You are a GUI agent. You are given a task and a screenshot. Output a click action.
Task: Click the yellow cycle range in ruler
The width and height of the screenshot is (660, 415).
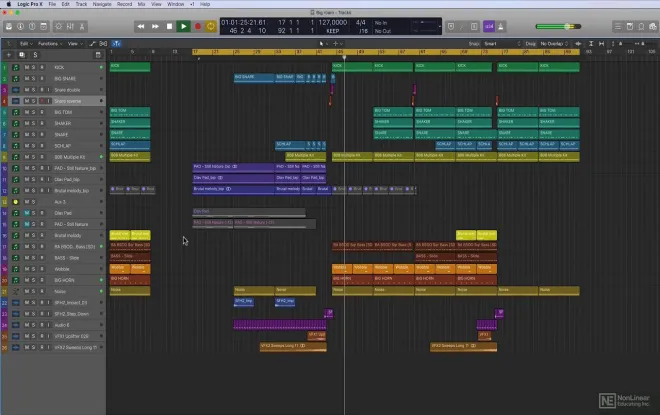point(386,52)
